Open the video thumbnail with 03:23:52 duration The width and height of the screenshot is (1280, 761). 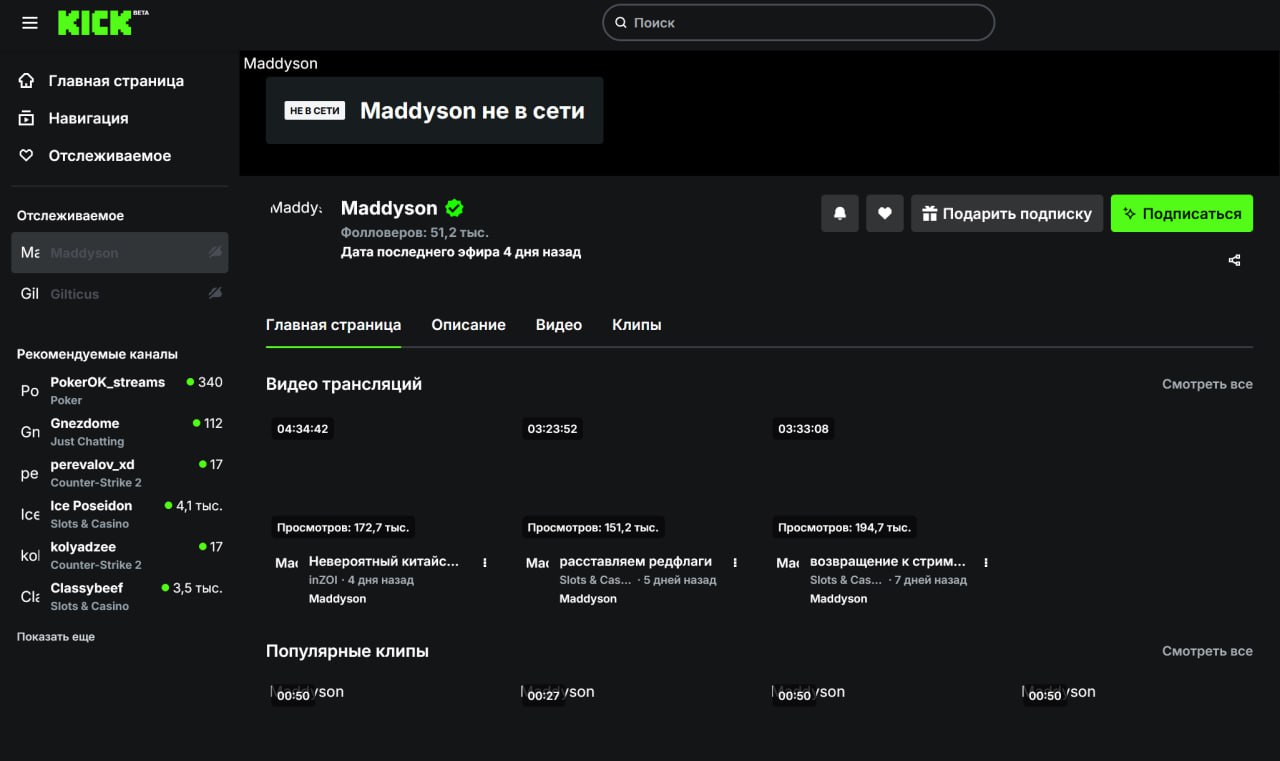coord(631,478)
